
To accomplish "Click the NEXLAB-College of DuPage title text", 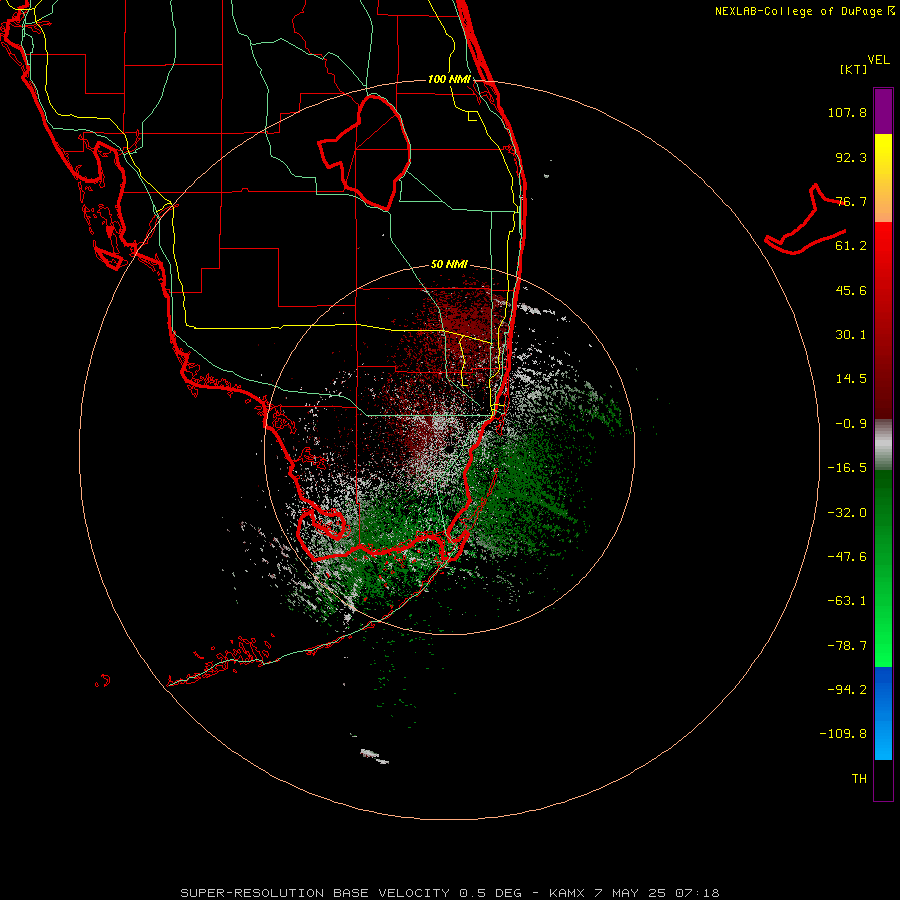I will (805, 11).
